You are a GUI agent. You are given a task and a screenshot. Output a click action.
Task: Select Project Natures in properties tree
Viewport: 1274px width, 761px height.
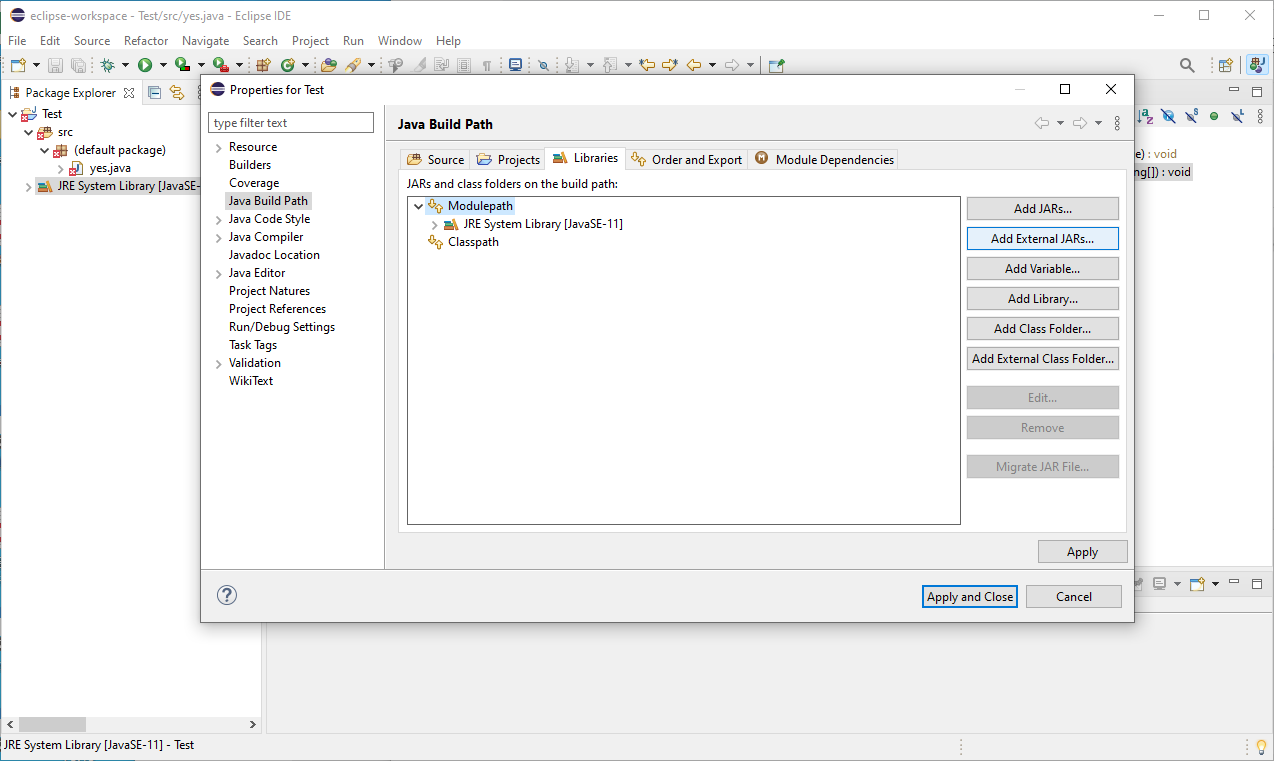pos(269,291)
